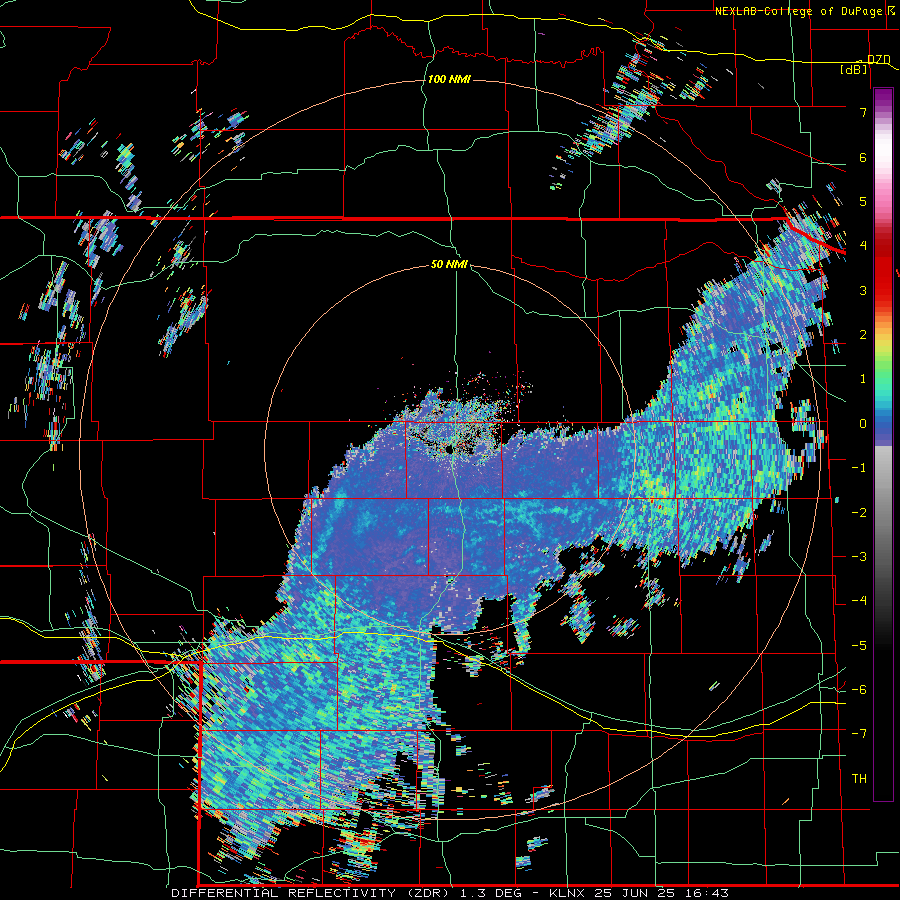This screenshot has width=900, height=900.
Task: Click the '6' value on the dB scale
Action: pyautogui.click(x=863, y=157)
